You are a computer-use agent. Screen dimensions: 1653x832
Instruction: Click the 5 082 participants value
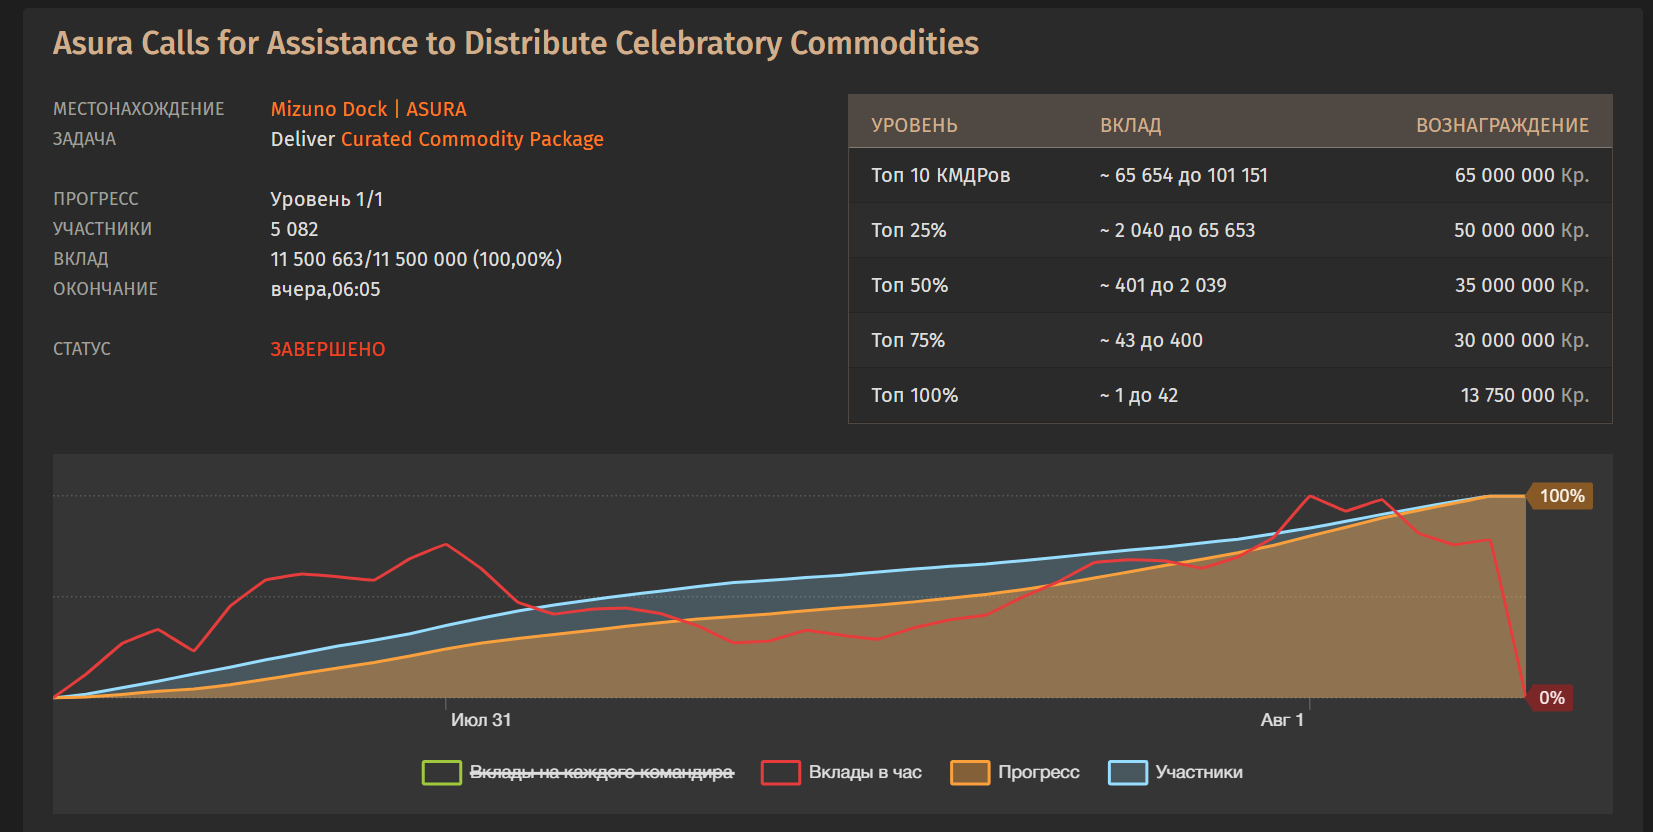pyautogui.click(x=294, y=229)
